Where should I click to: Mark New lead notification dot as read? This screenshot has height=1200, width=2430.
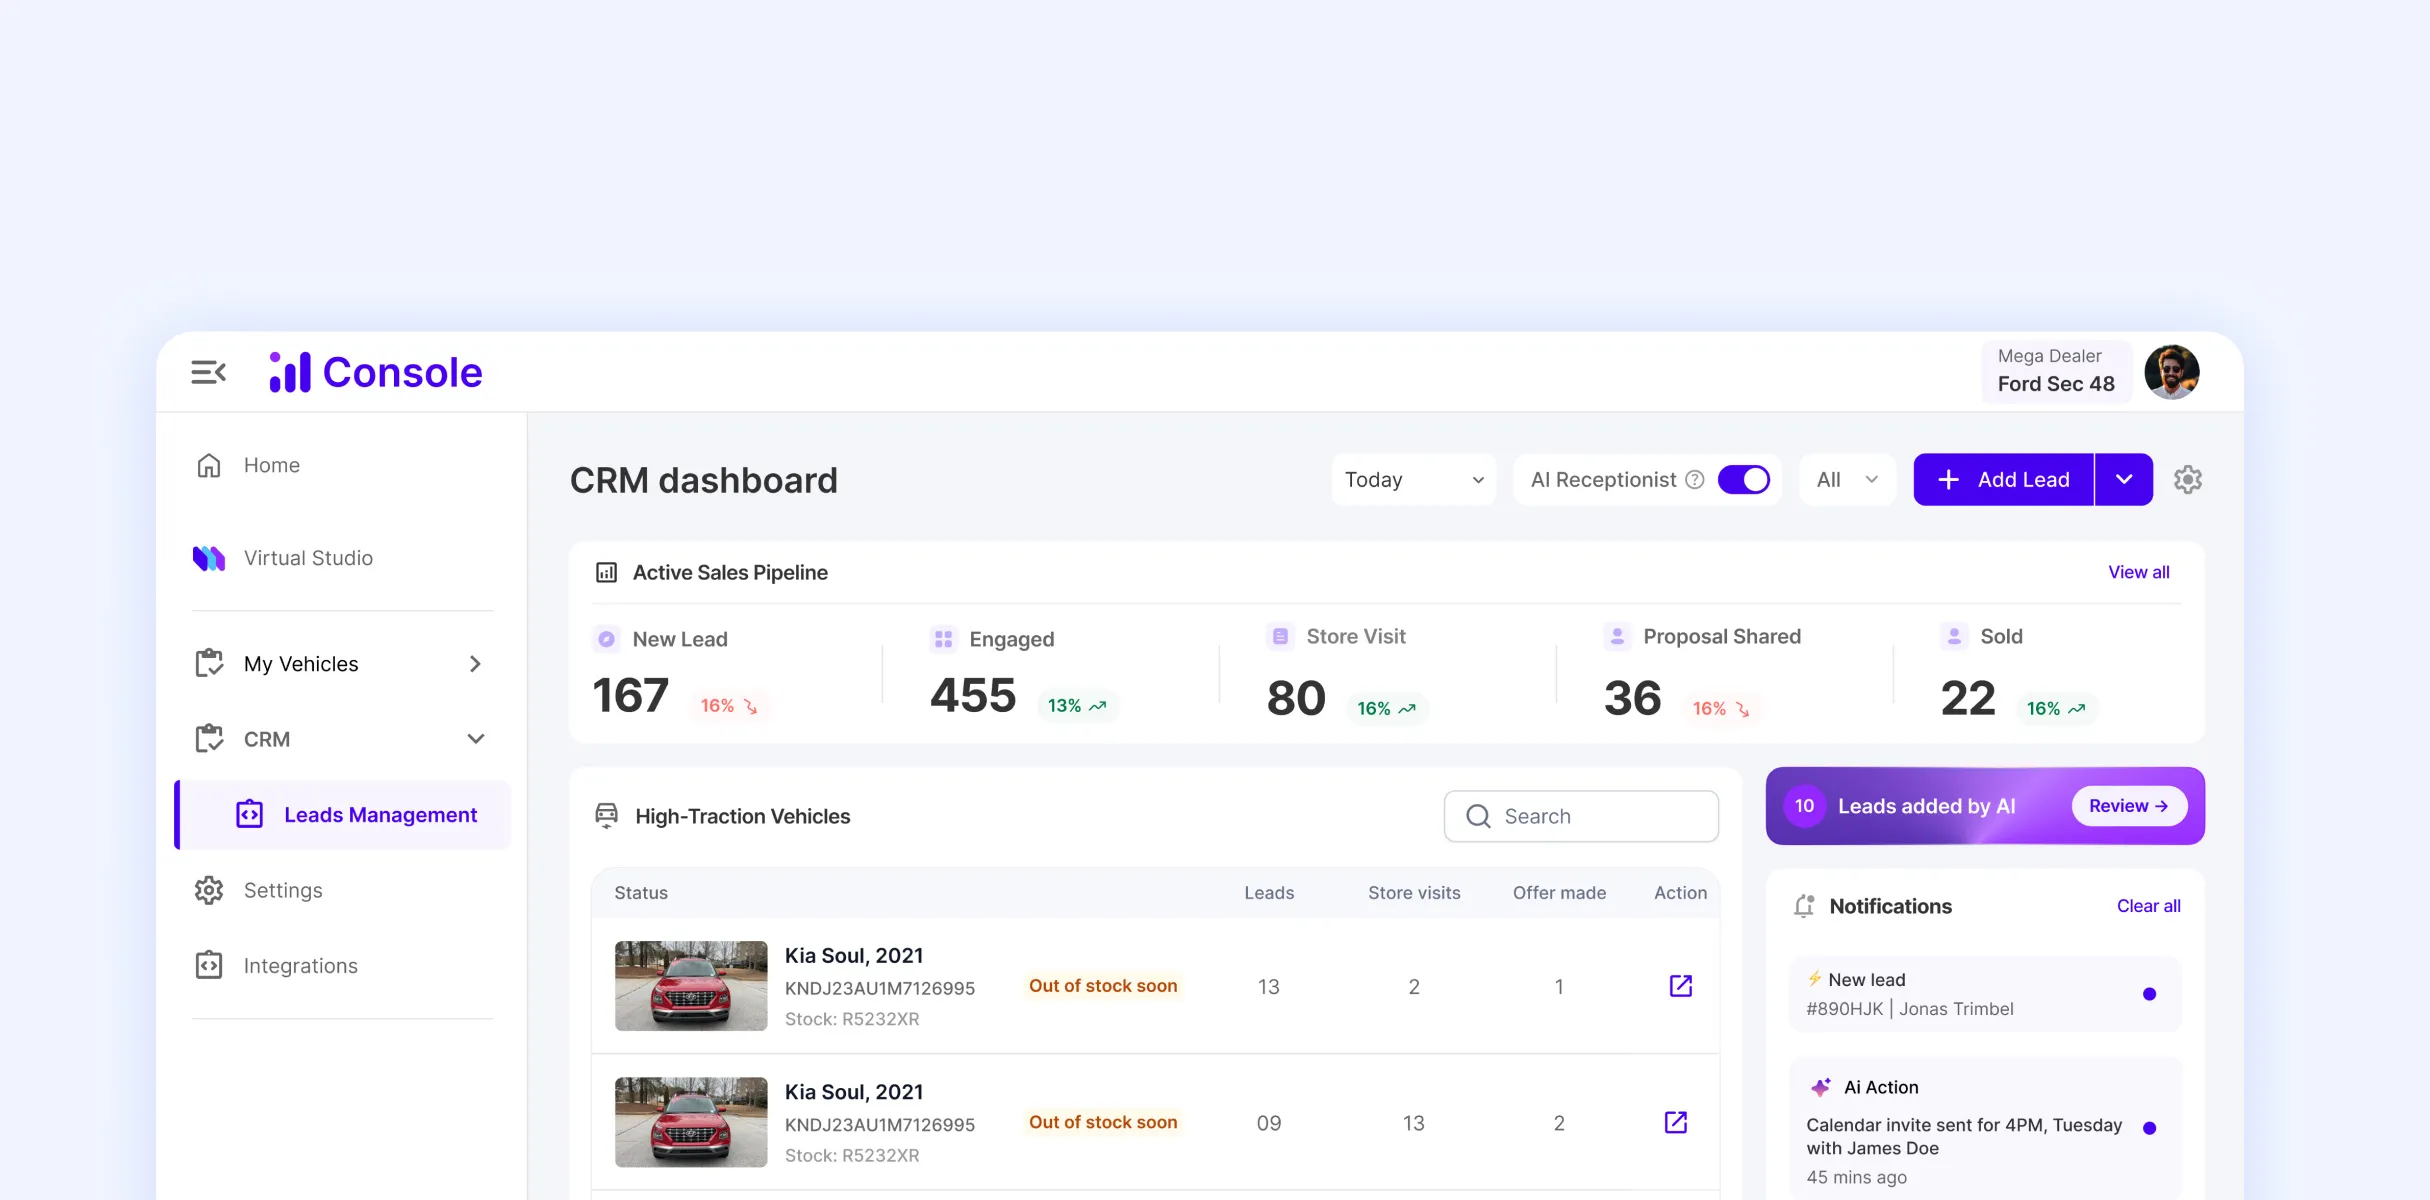point(2149,994)
